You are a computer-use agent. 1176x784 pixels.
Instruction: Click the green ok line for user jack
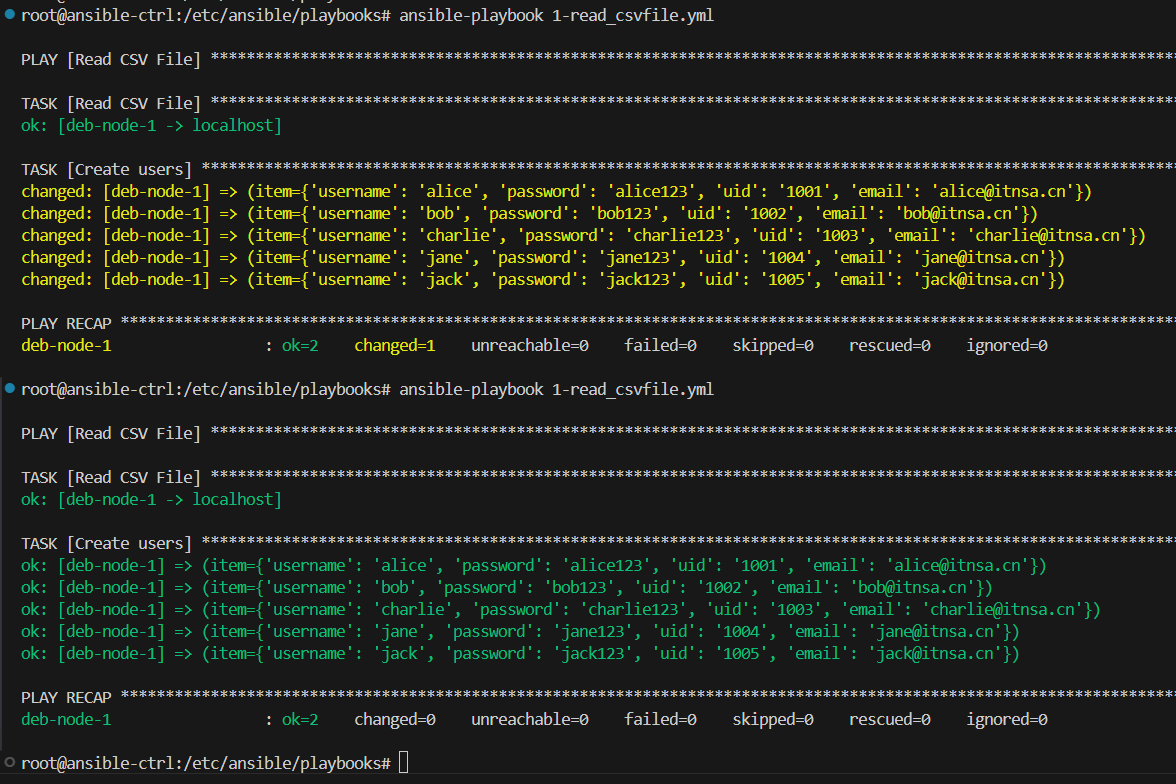[x=520, y=653]
